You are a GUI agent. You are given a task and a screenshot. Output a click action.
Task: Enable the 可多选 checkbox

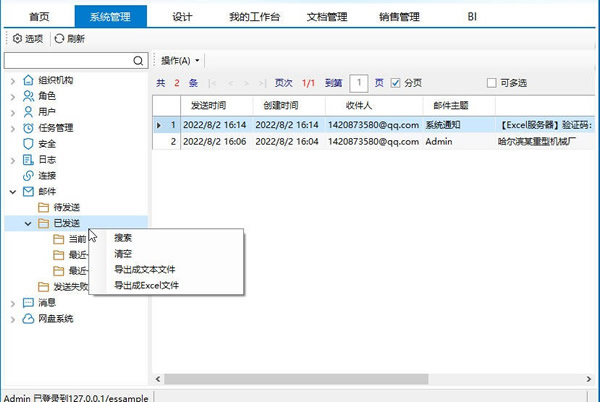coord(491,82)
